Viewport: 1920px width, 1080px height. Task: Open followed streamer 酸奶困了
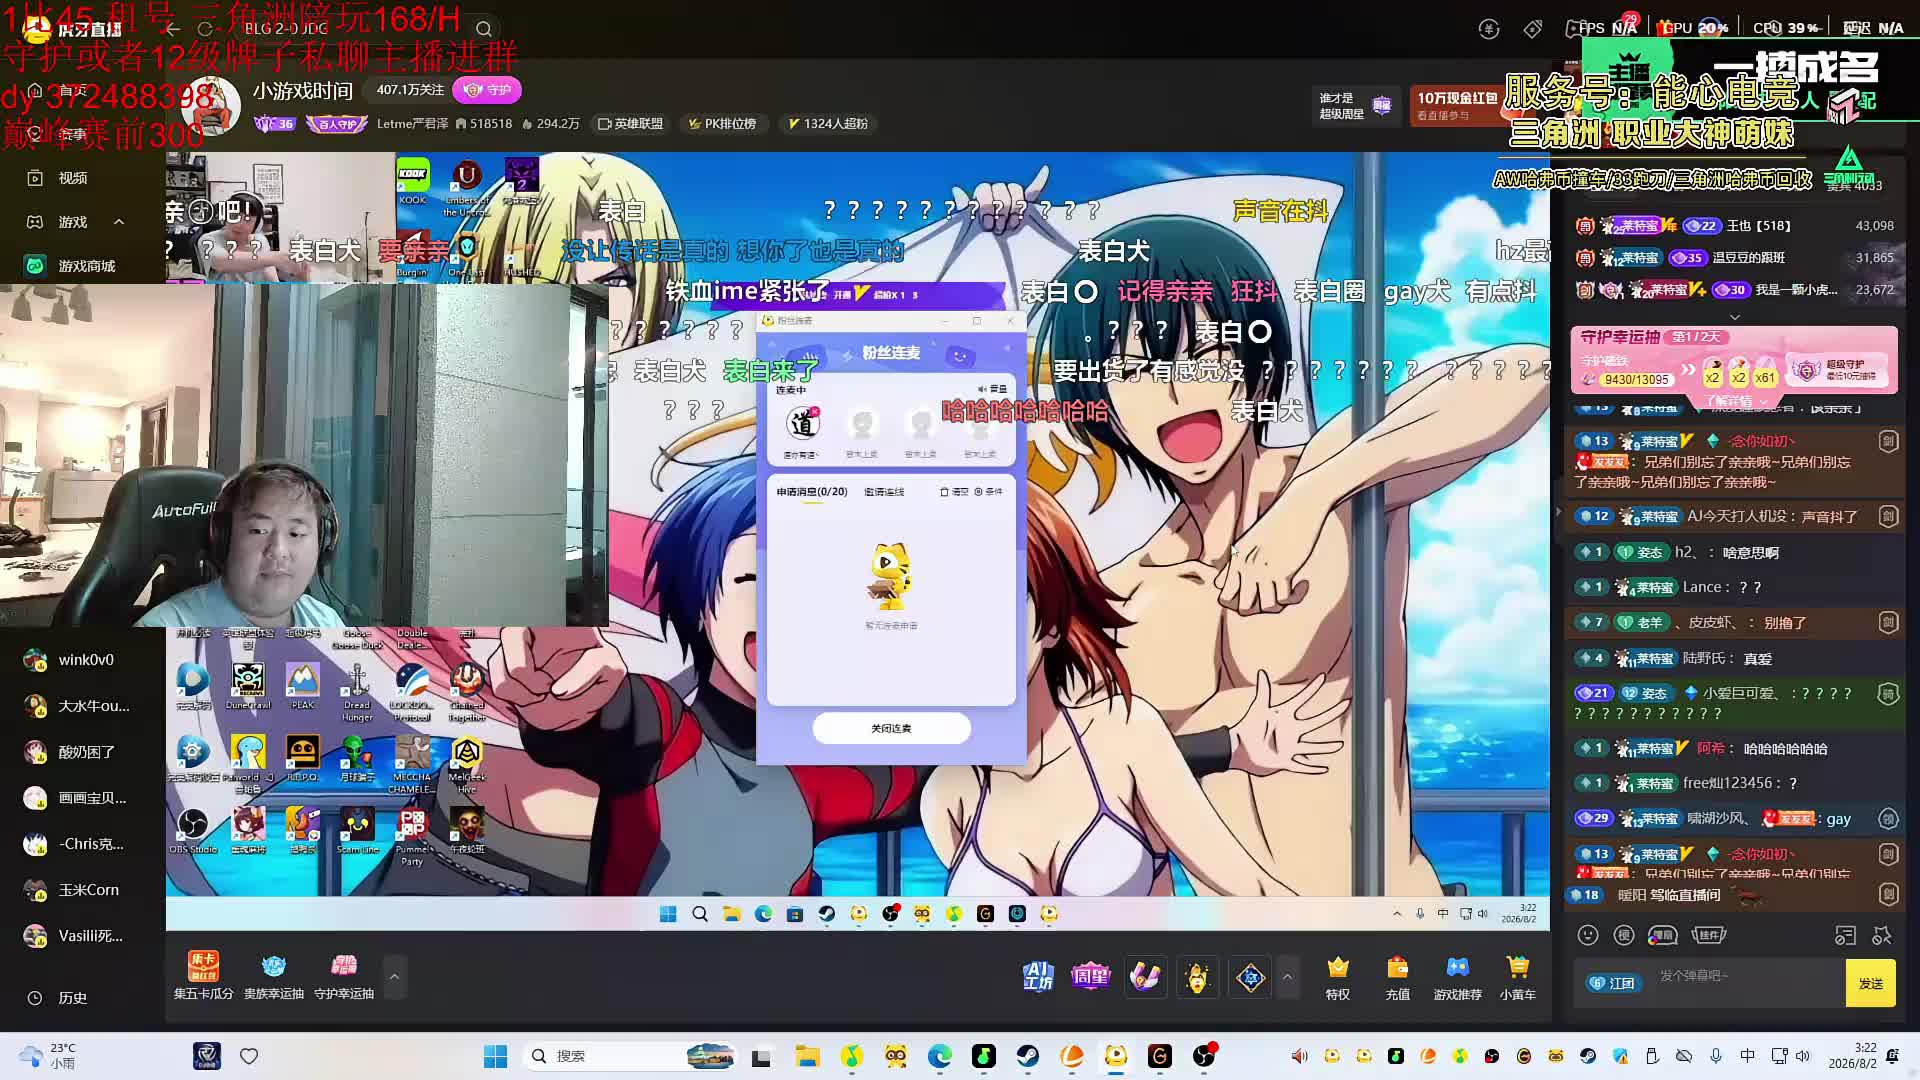(x=70, y=752)
